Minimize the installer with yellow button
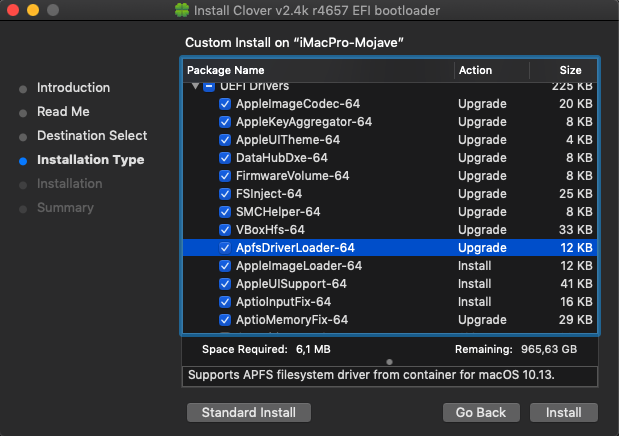This screenshot has height=436, width=619. pos(33,10)
